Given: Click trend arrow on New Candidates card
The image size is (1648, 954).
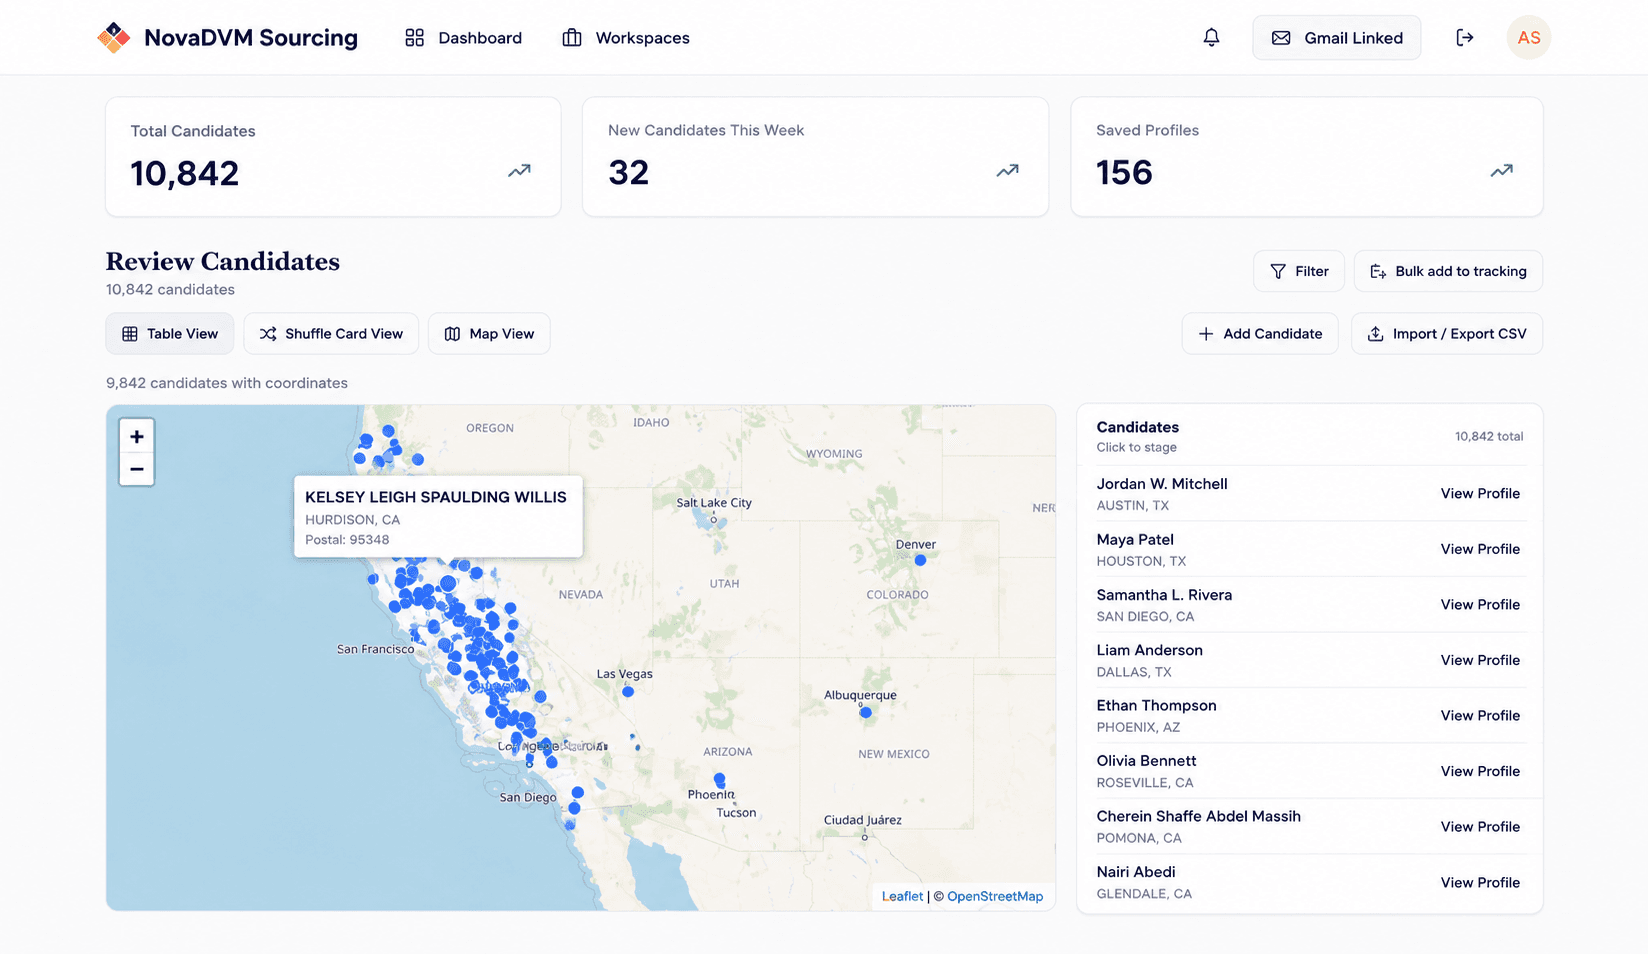Looking at the screenshot, I should click(x=1007, y=171).
